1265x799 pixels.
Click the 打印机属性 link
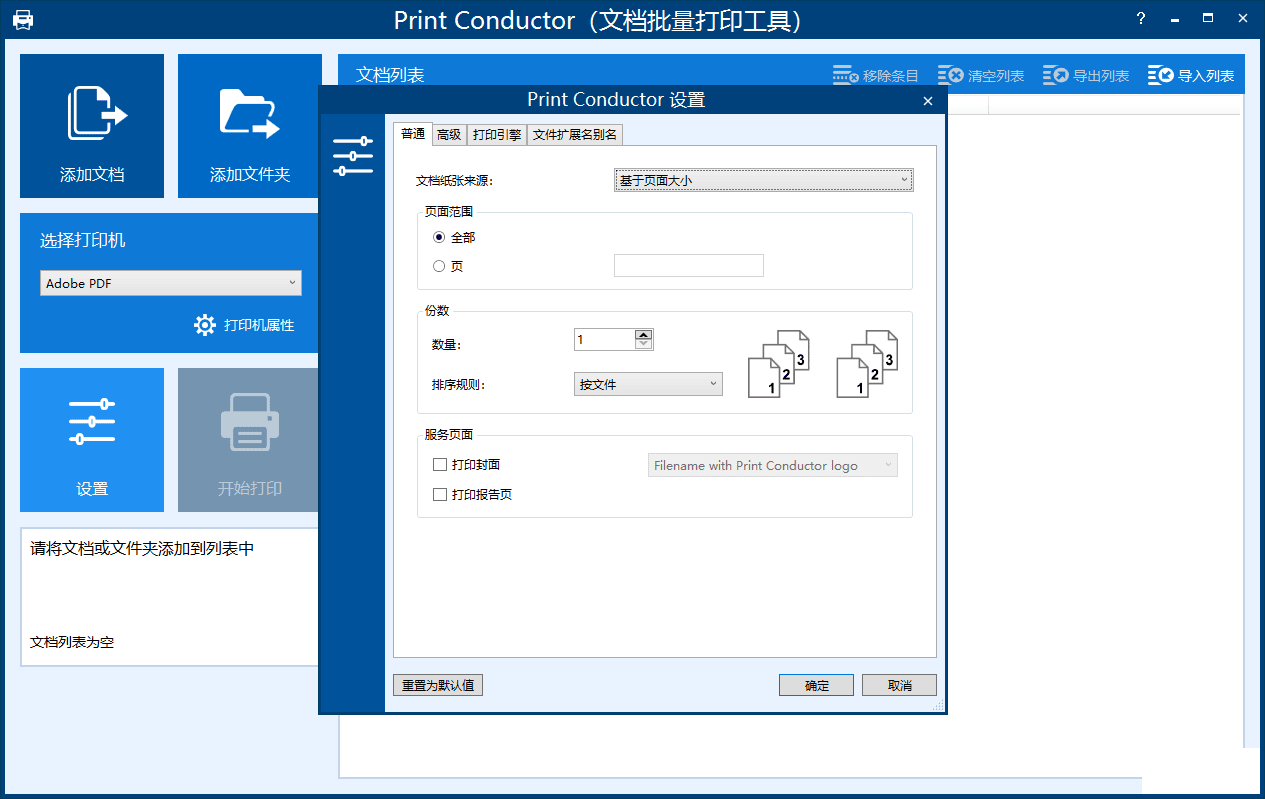click(259, 325)
